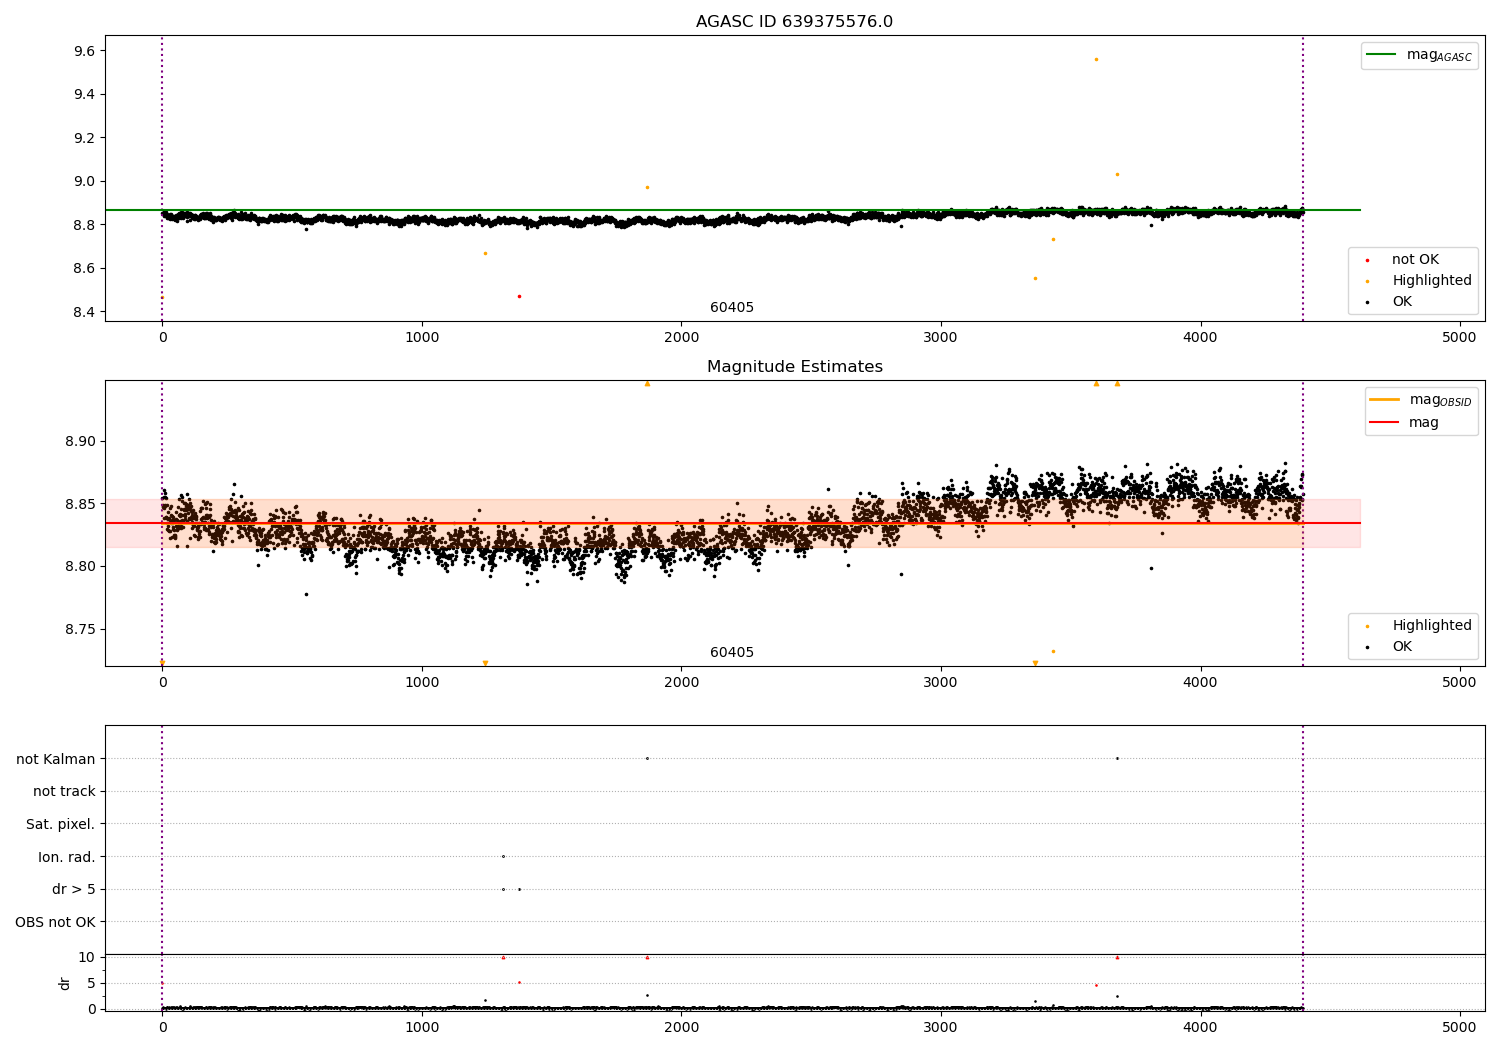Click the "5" tick label on dr axis
The width and height of the screenshot is (1500, 1050).
[91, 984]
